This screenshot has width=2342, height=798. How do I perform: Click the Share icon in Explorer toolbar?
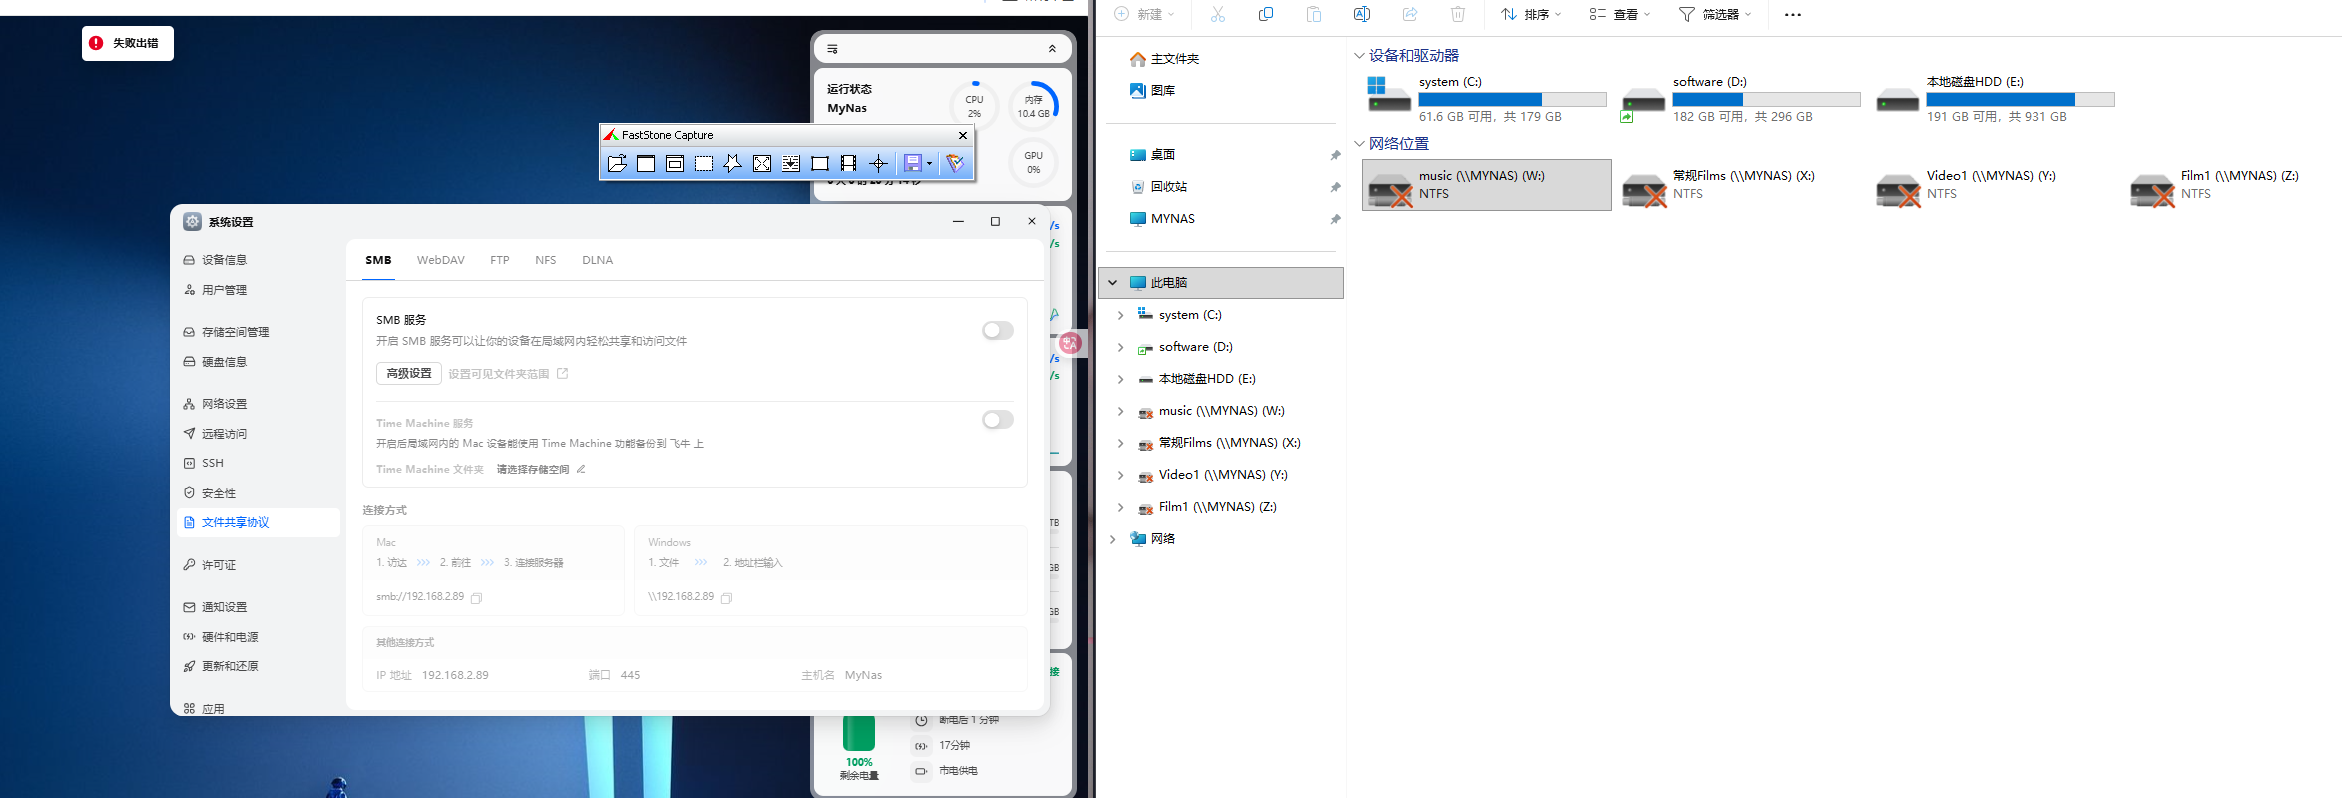tap(1410, 14)
